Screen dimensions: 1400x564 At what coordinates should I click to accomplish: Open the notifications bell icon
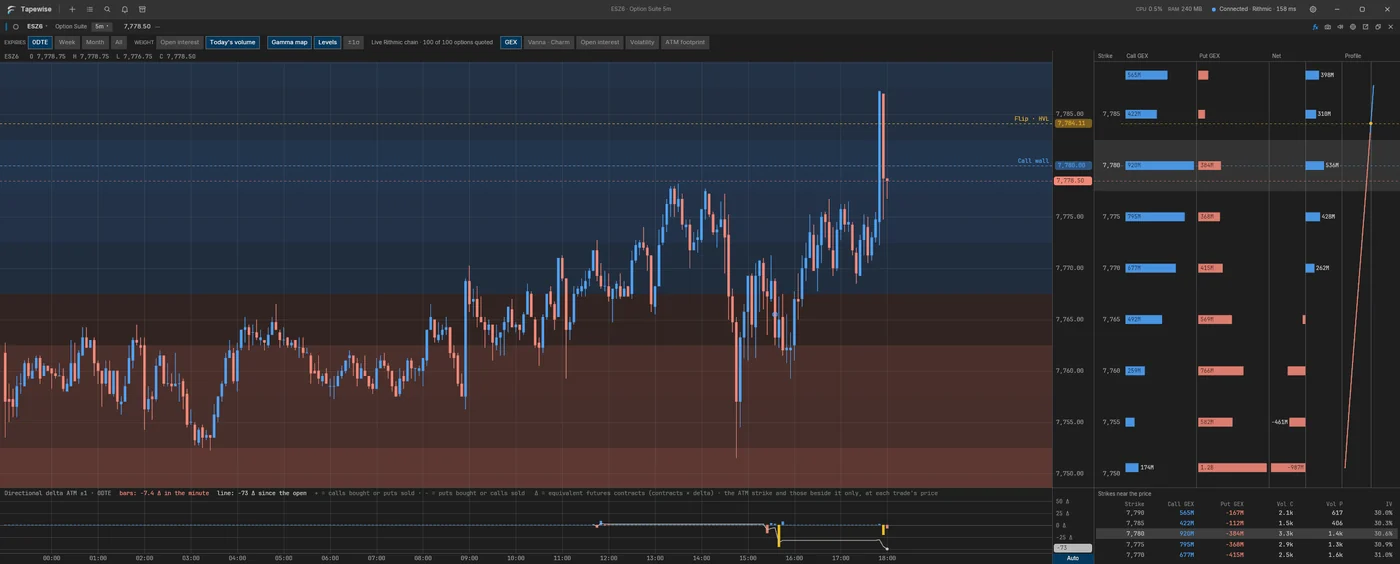[x=125, y=9]
